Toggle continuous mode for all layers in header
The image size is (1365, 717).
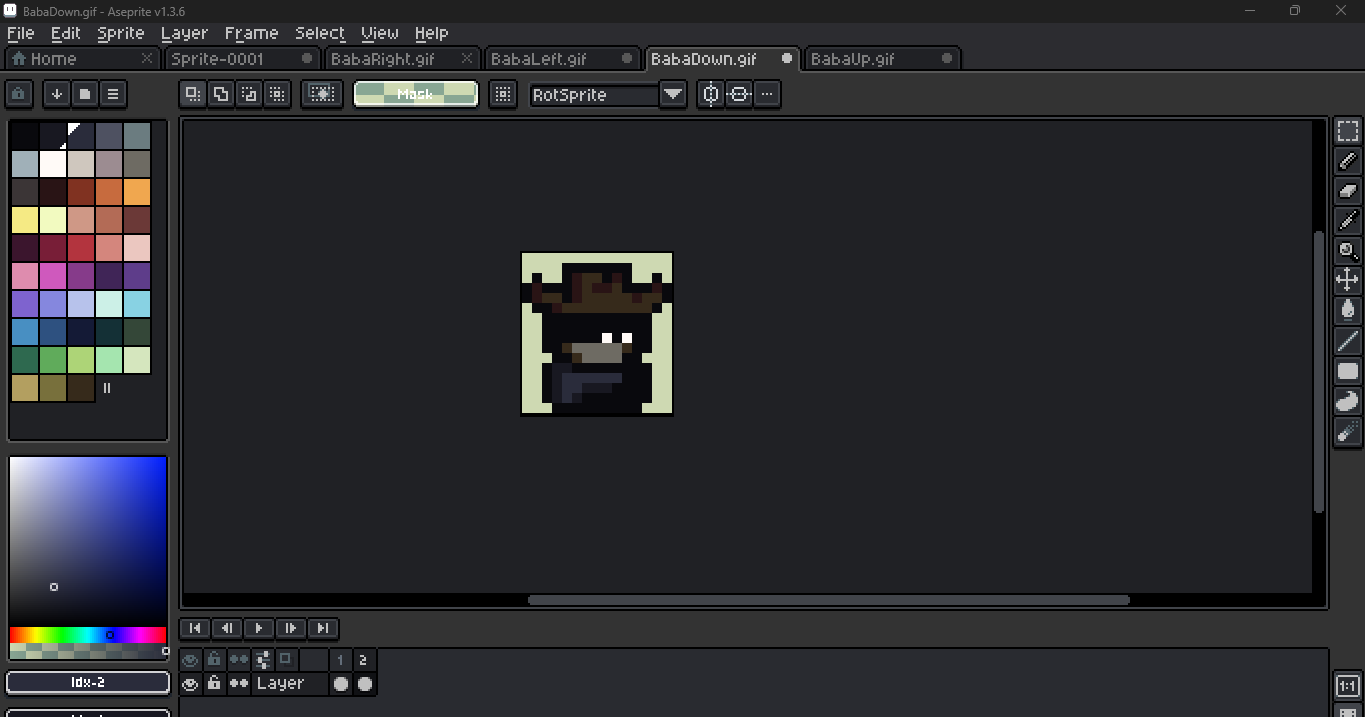click(x=239, y=660)
